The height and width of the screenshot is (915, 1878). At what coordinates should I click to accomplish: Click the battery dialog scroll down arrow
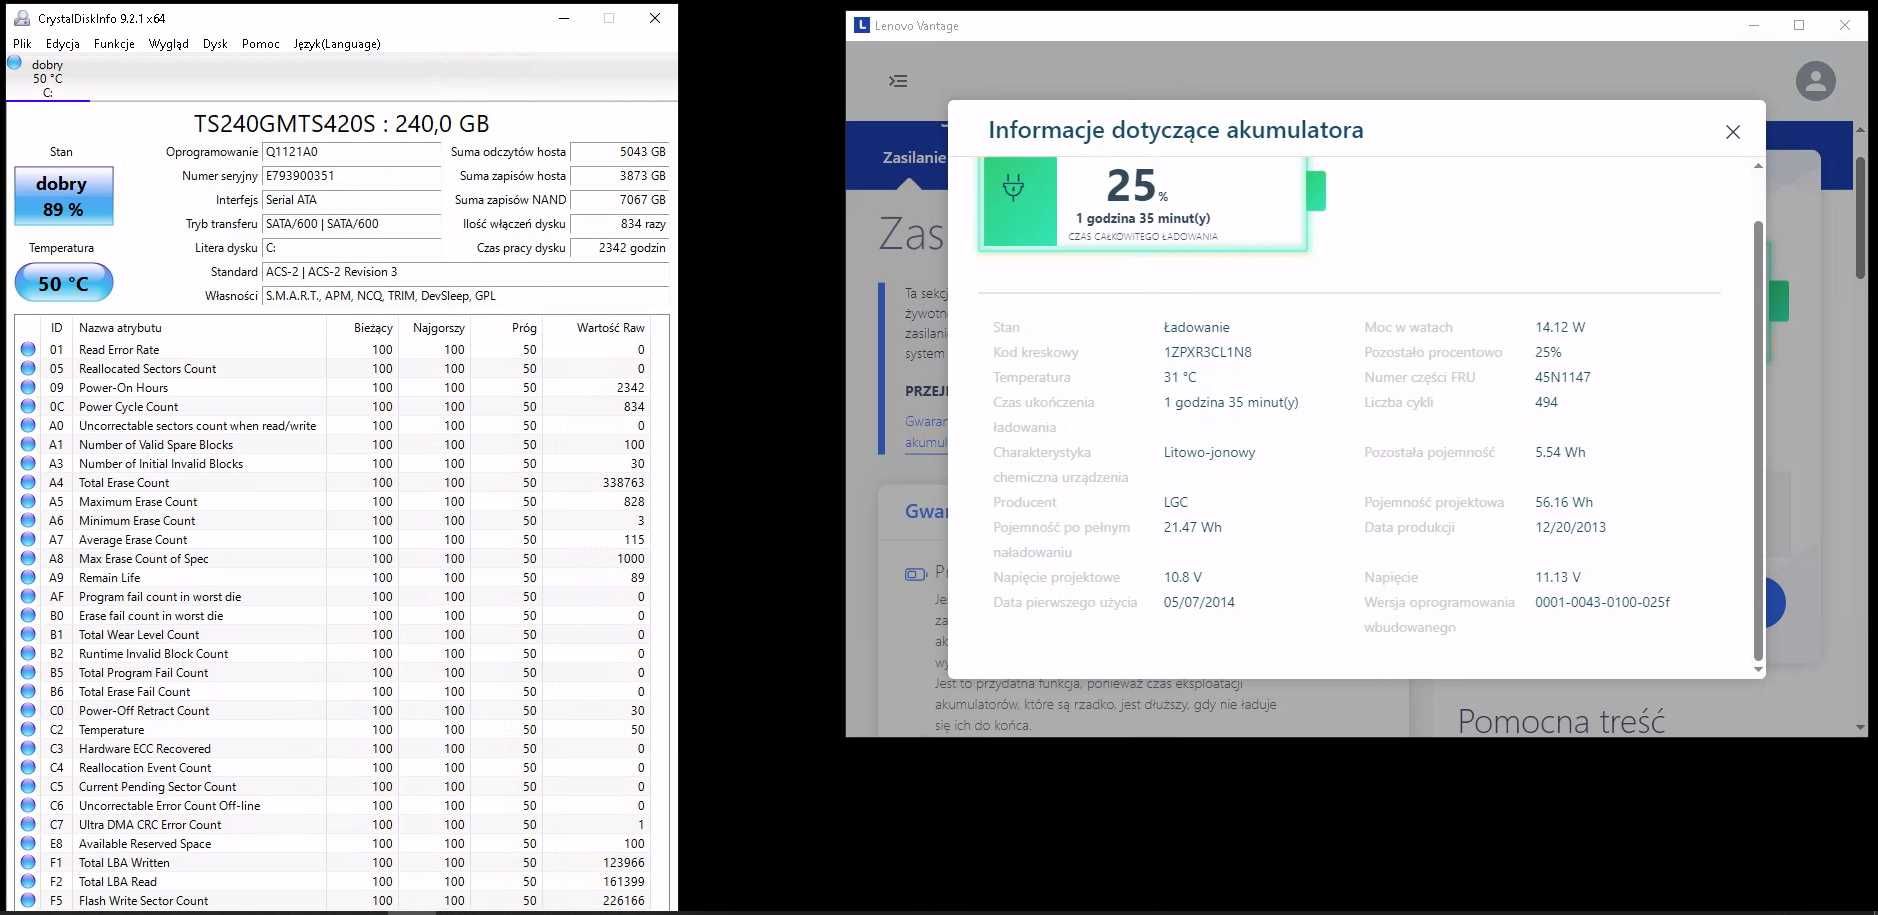(1758, 669)
